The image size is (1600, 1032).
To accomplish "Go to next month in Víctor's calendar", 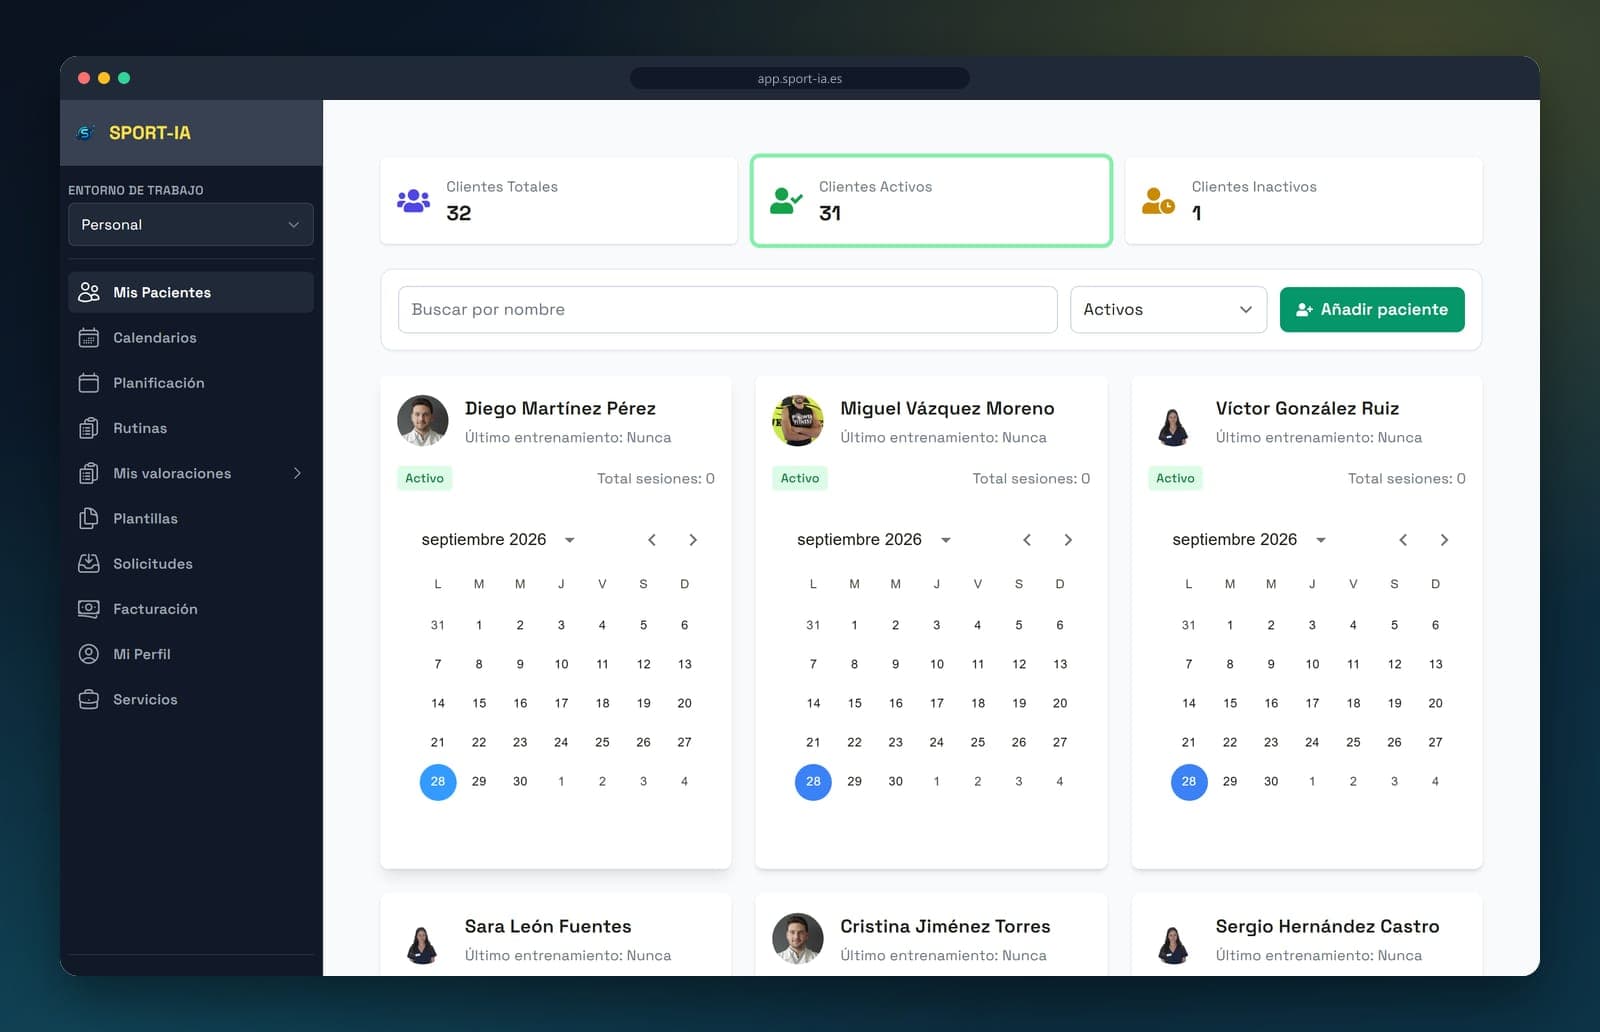I will click(1444, 540).
